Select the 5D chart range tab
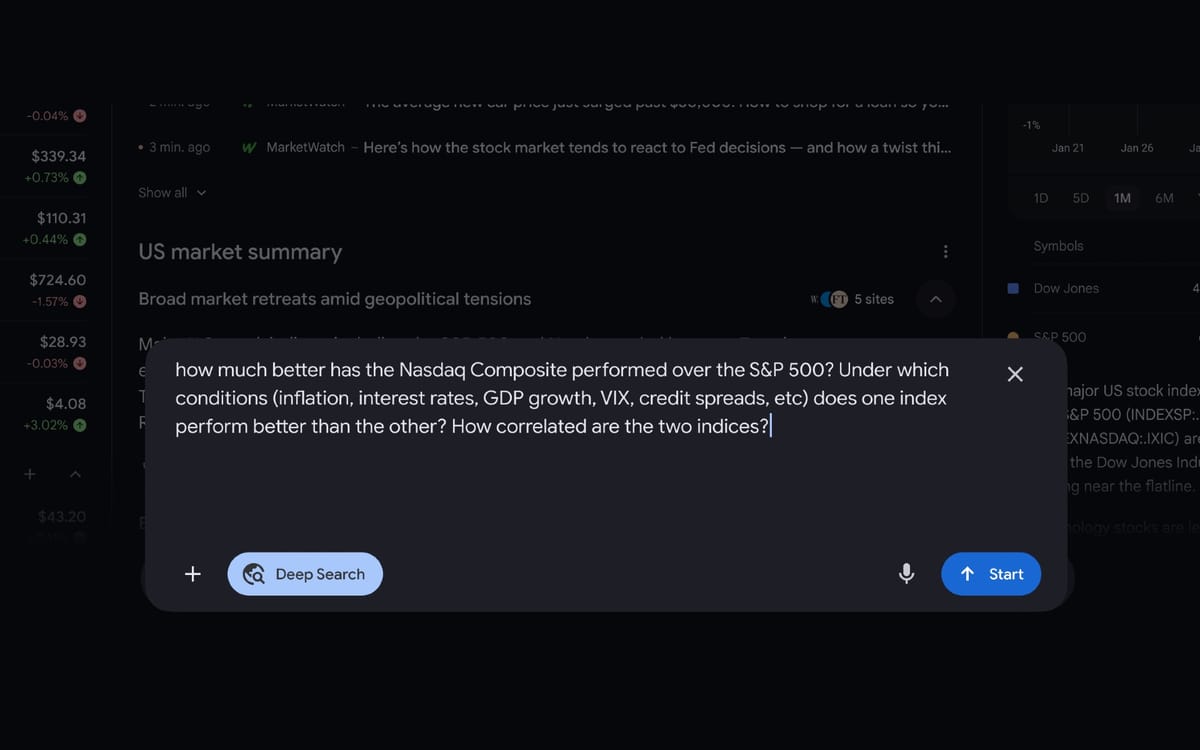The image size is (1200, 750). pyautogui.click(x=1080, y=198)
